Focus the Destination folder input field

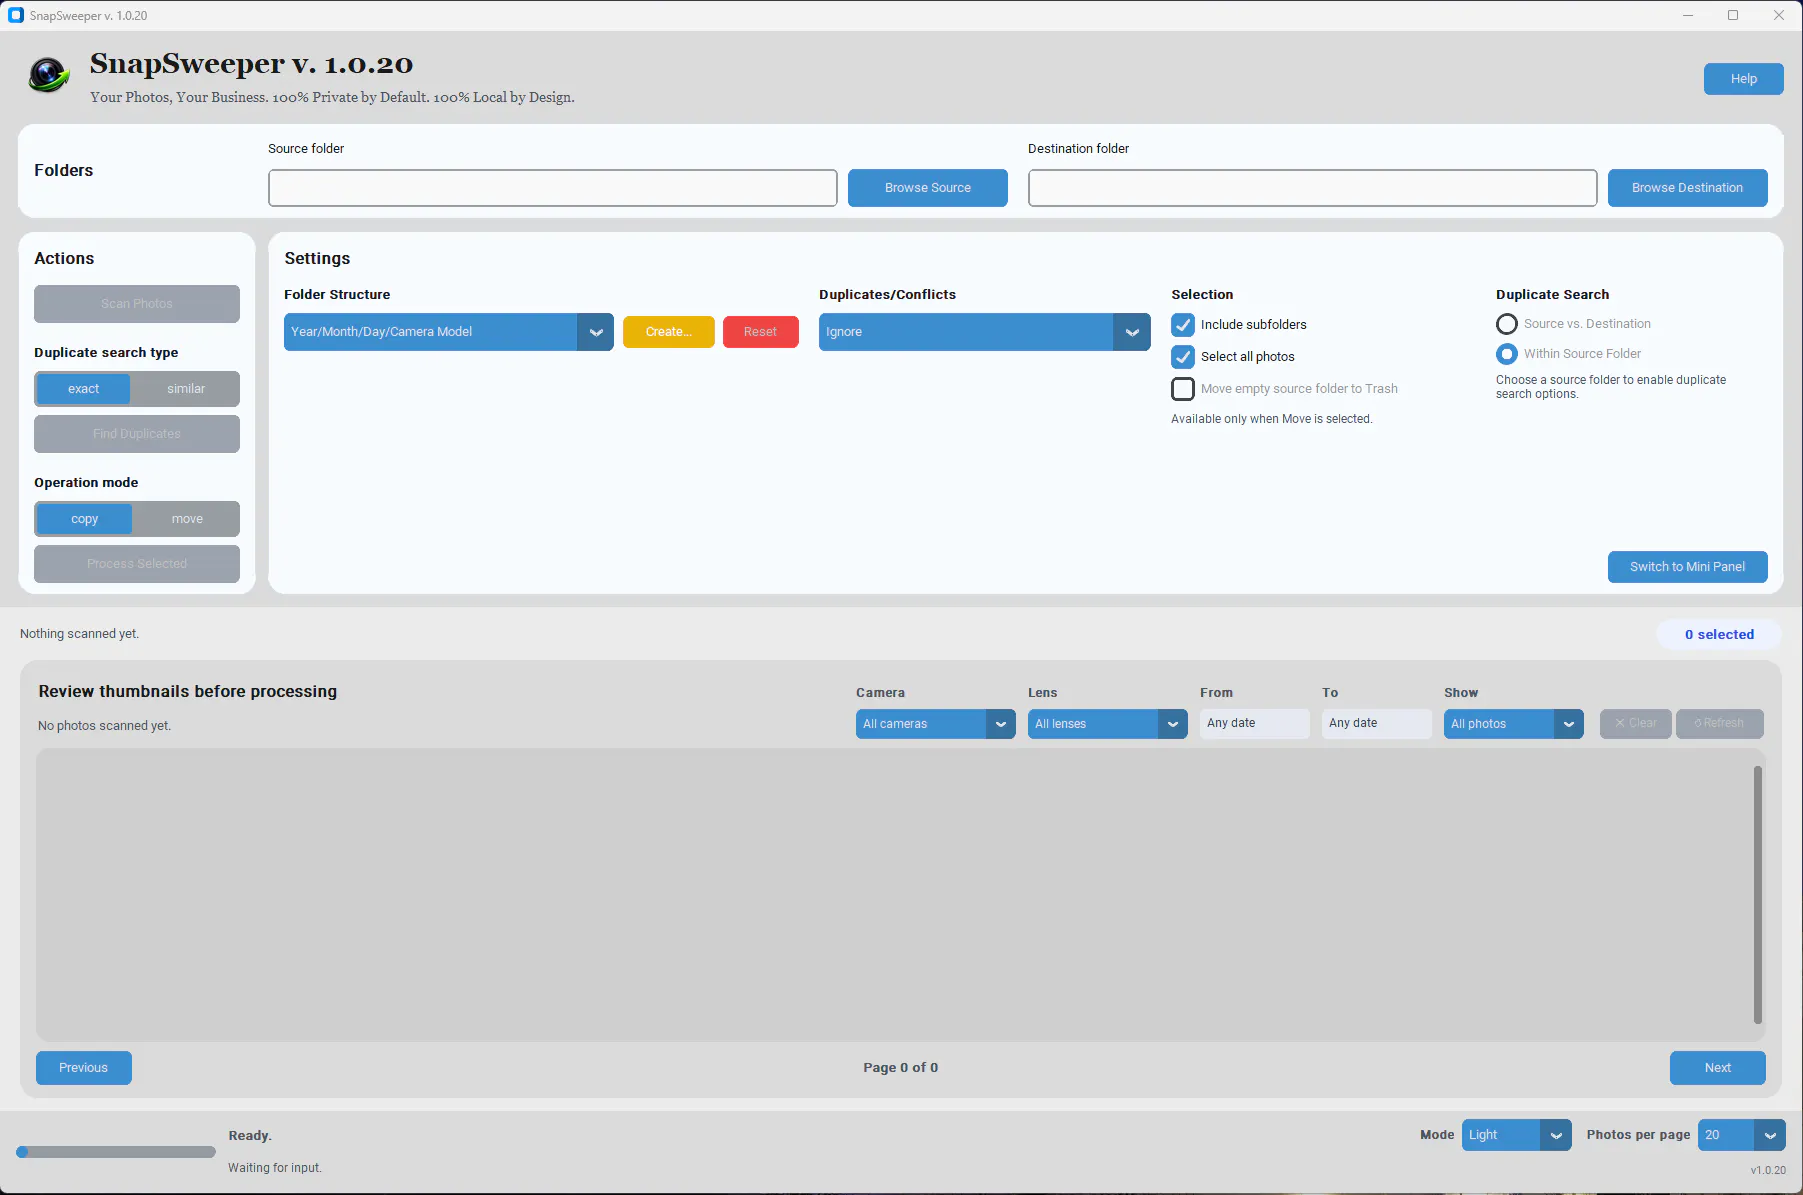[1312, 188]
